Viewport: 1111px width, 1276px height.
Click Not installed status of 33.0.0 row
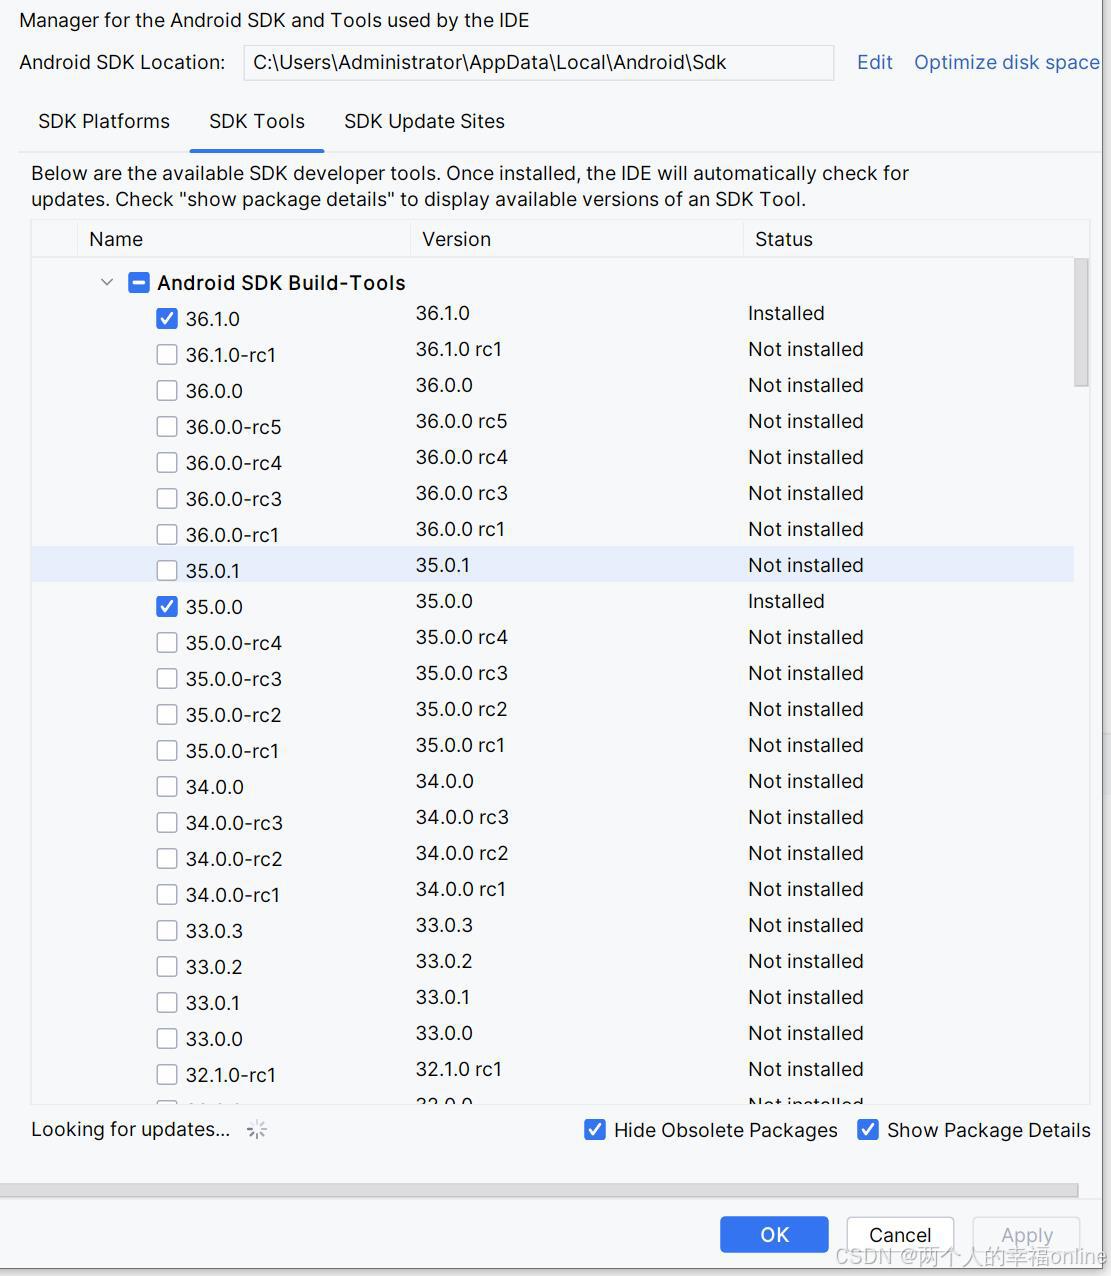tap(806, 1033)
